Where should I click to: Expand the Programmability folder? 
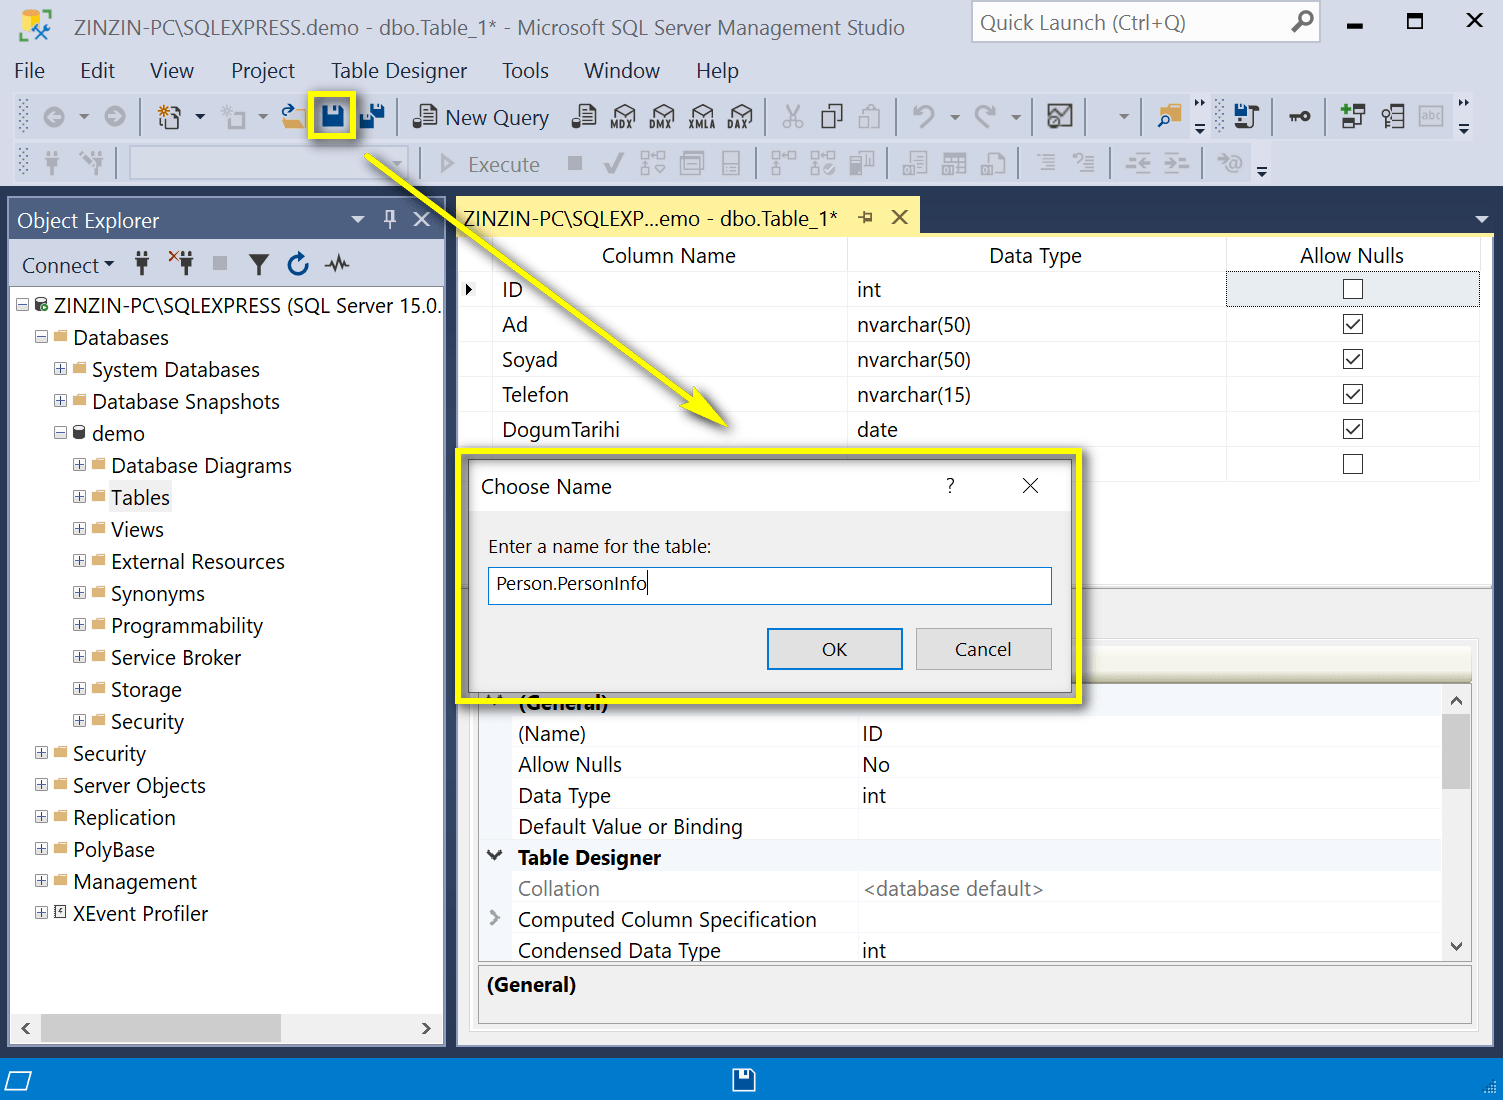(79, 625)
